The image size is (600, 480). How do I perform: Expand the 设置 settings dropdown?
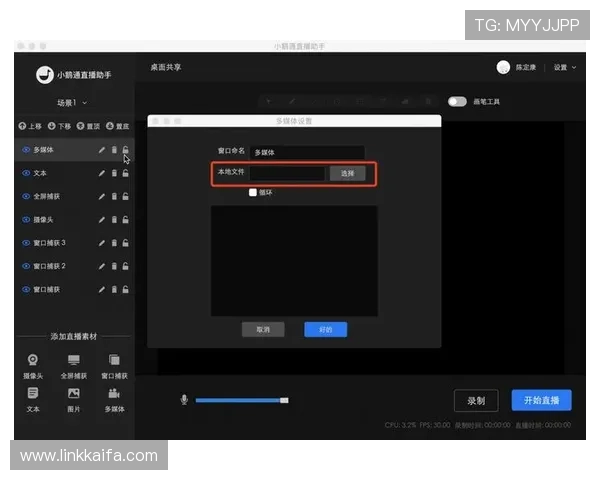click(x=565, y=67)
